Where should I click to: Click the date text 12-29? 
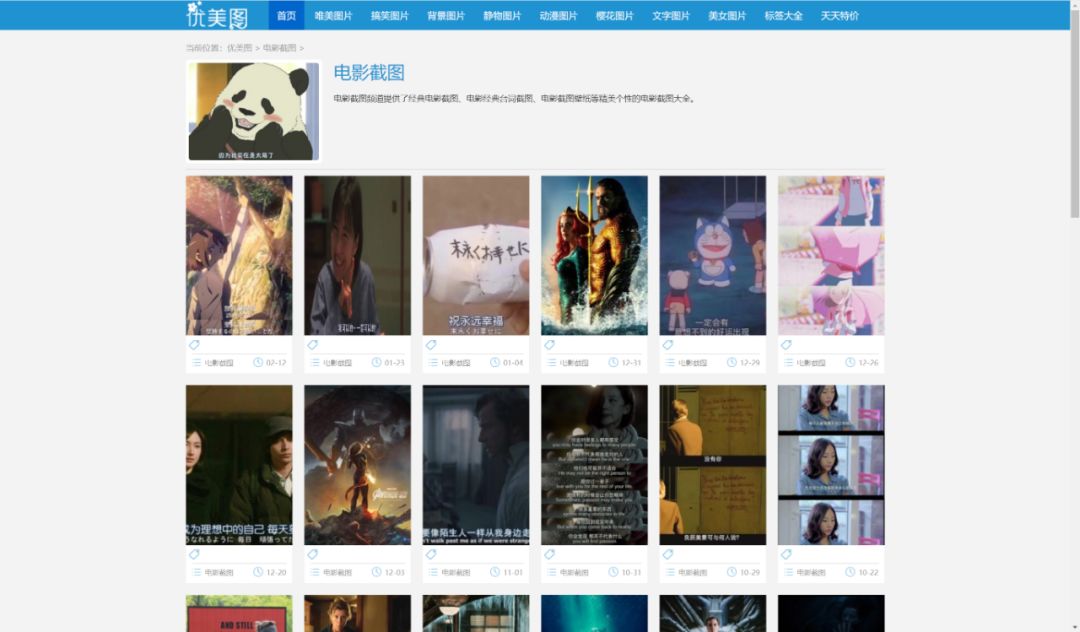tap(750, 363)
